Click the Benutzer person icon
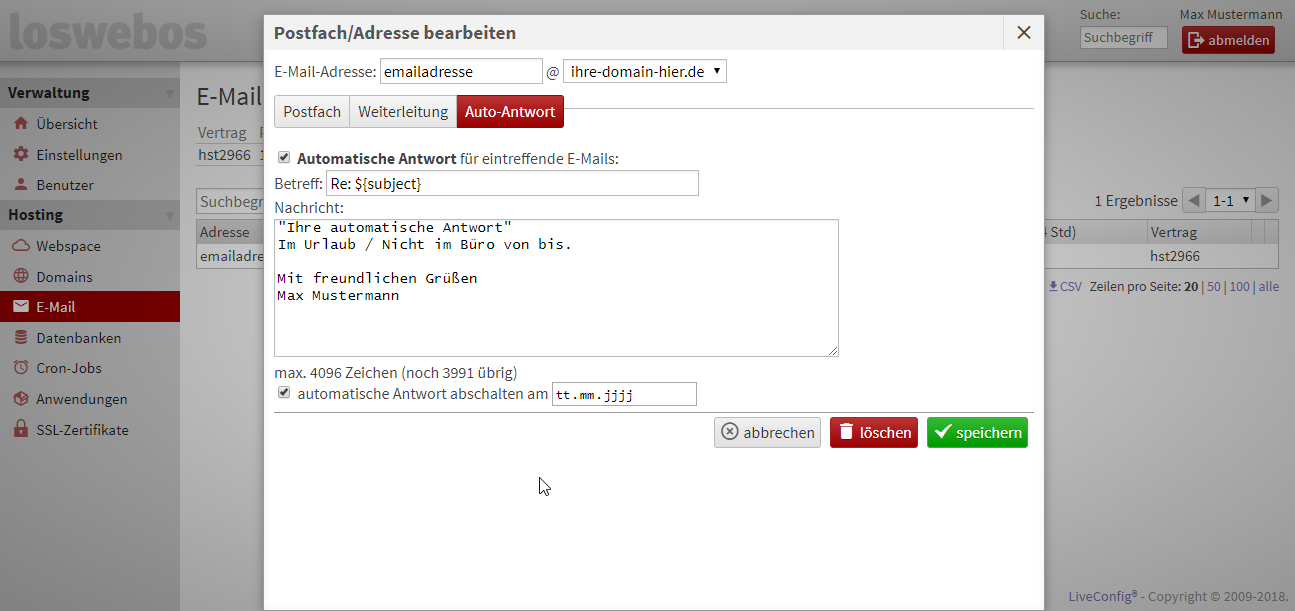 (20, 185)
